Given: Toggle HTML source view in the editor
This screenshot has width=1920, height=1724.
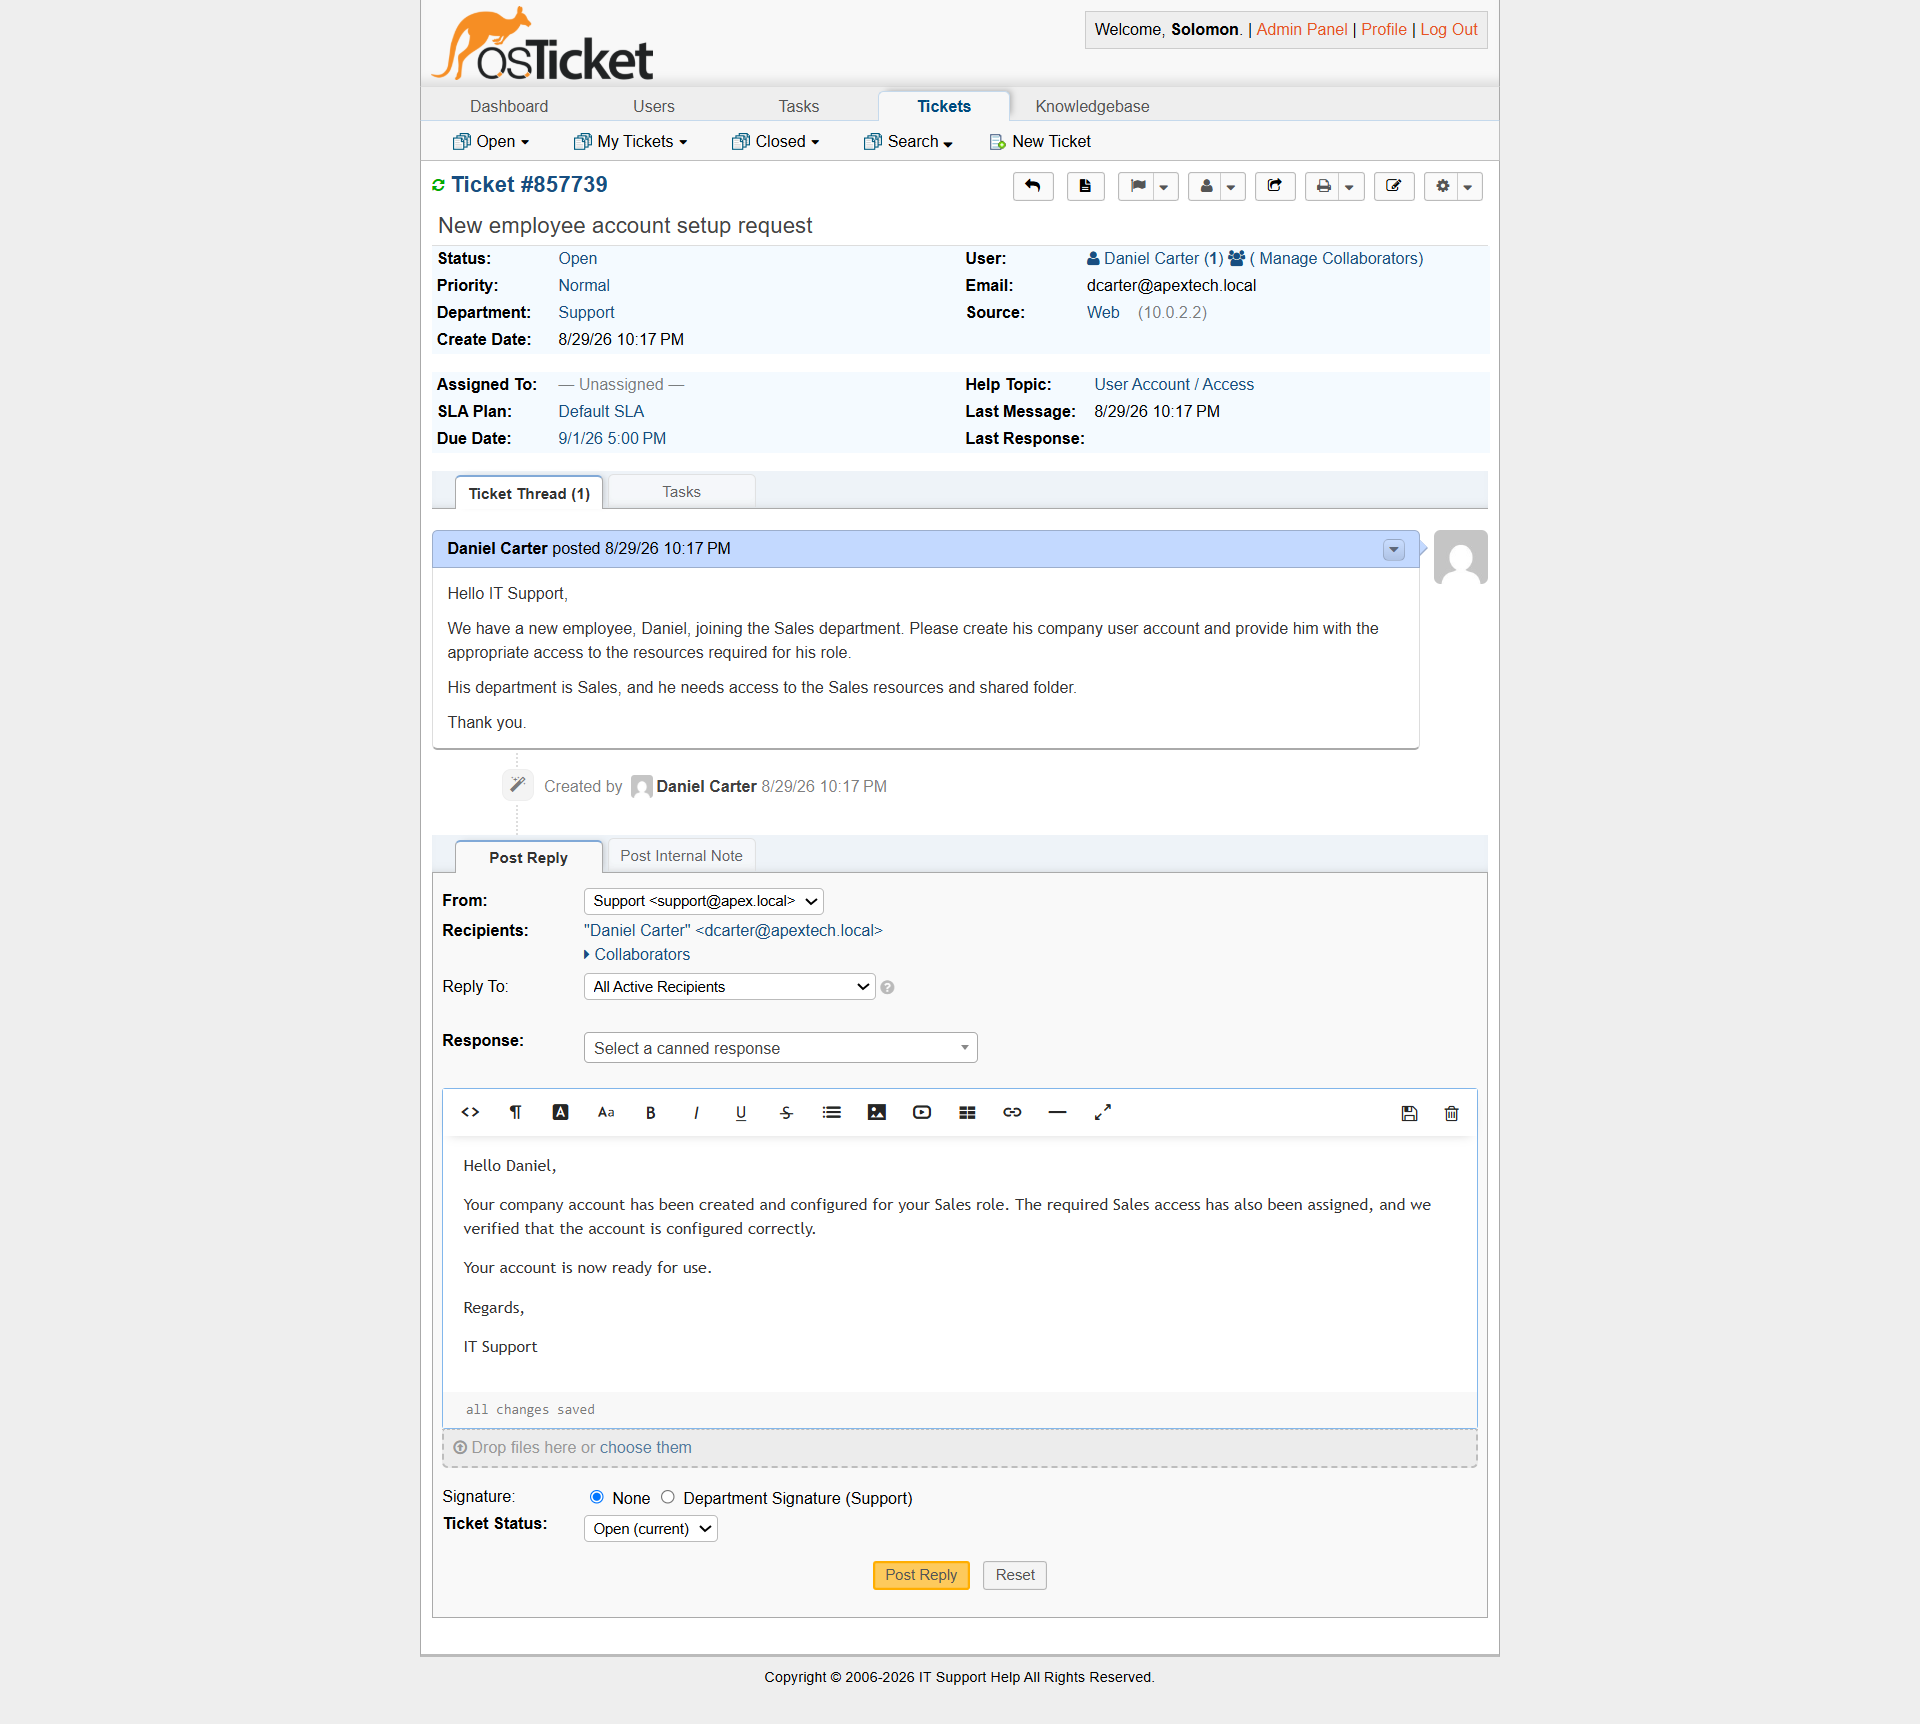Looking at the screenshot, I should pos(470,1112).
